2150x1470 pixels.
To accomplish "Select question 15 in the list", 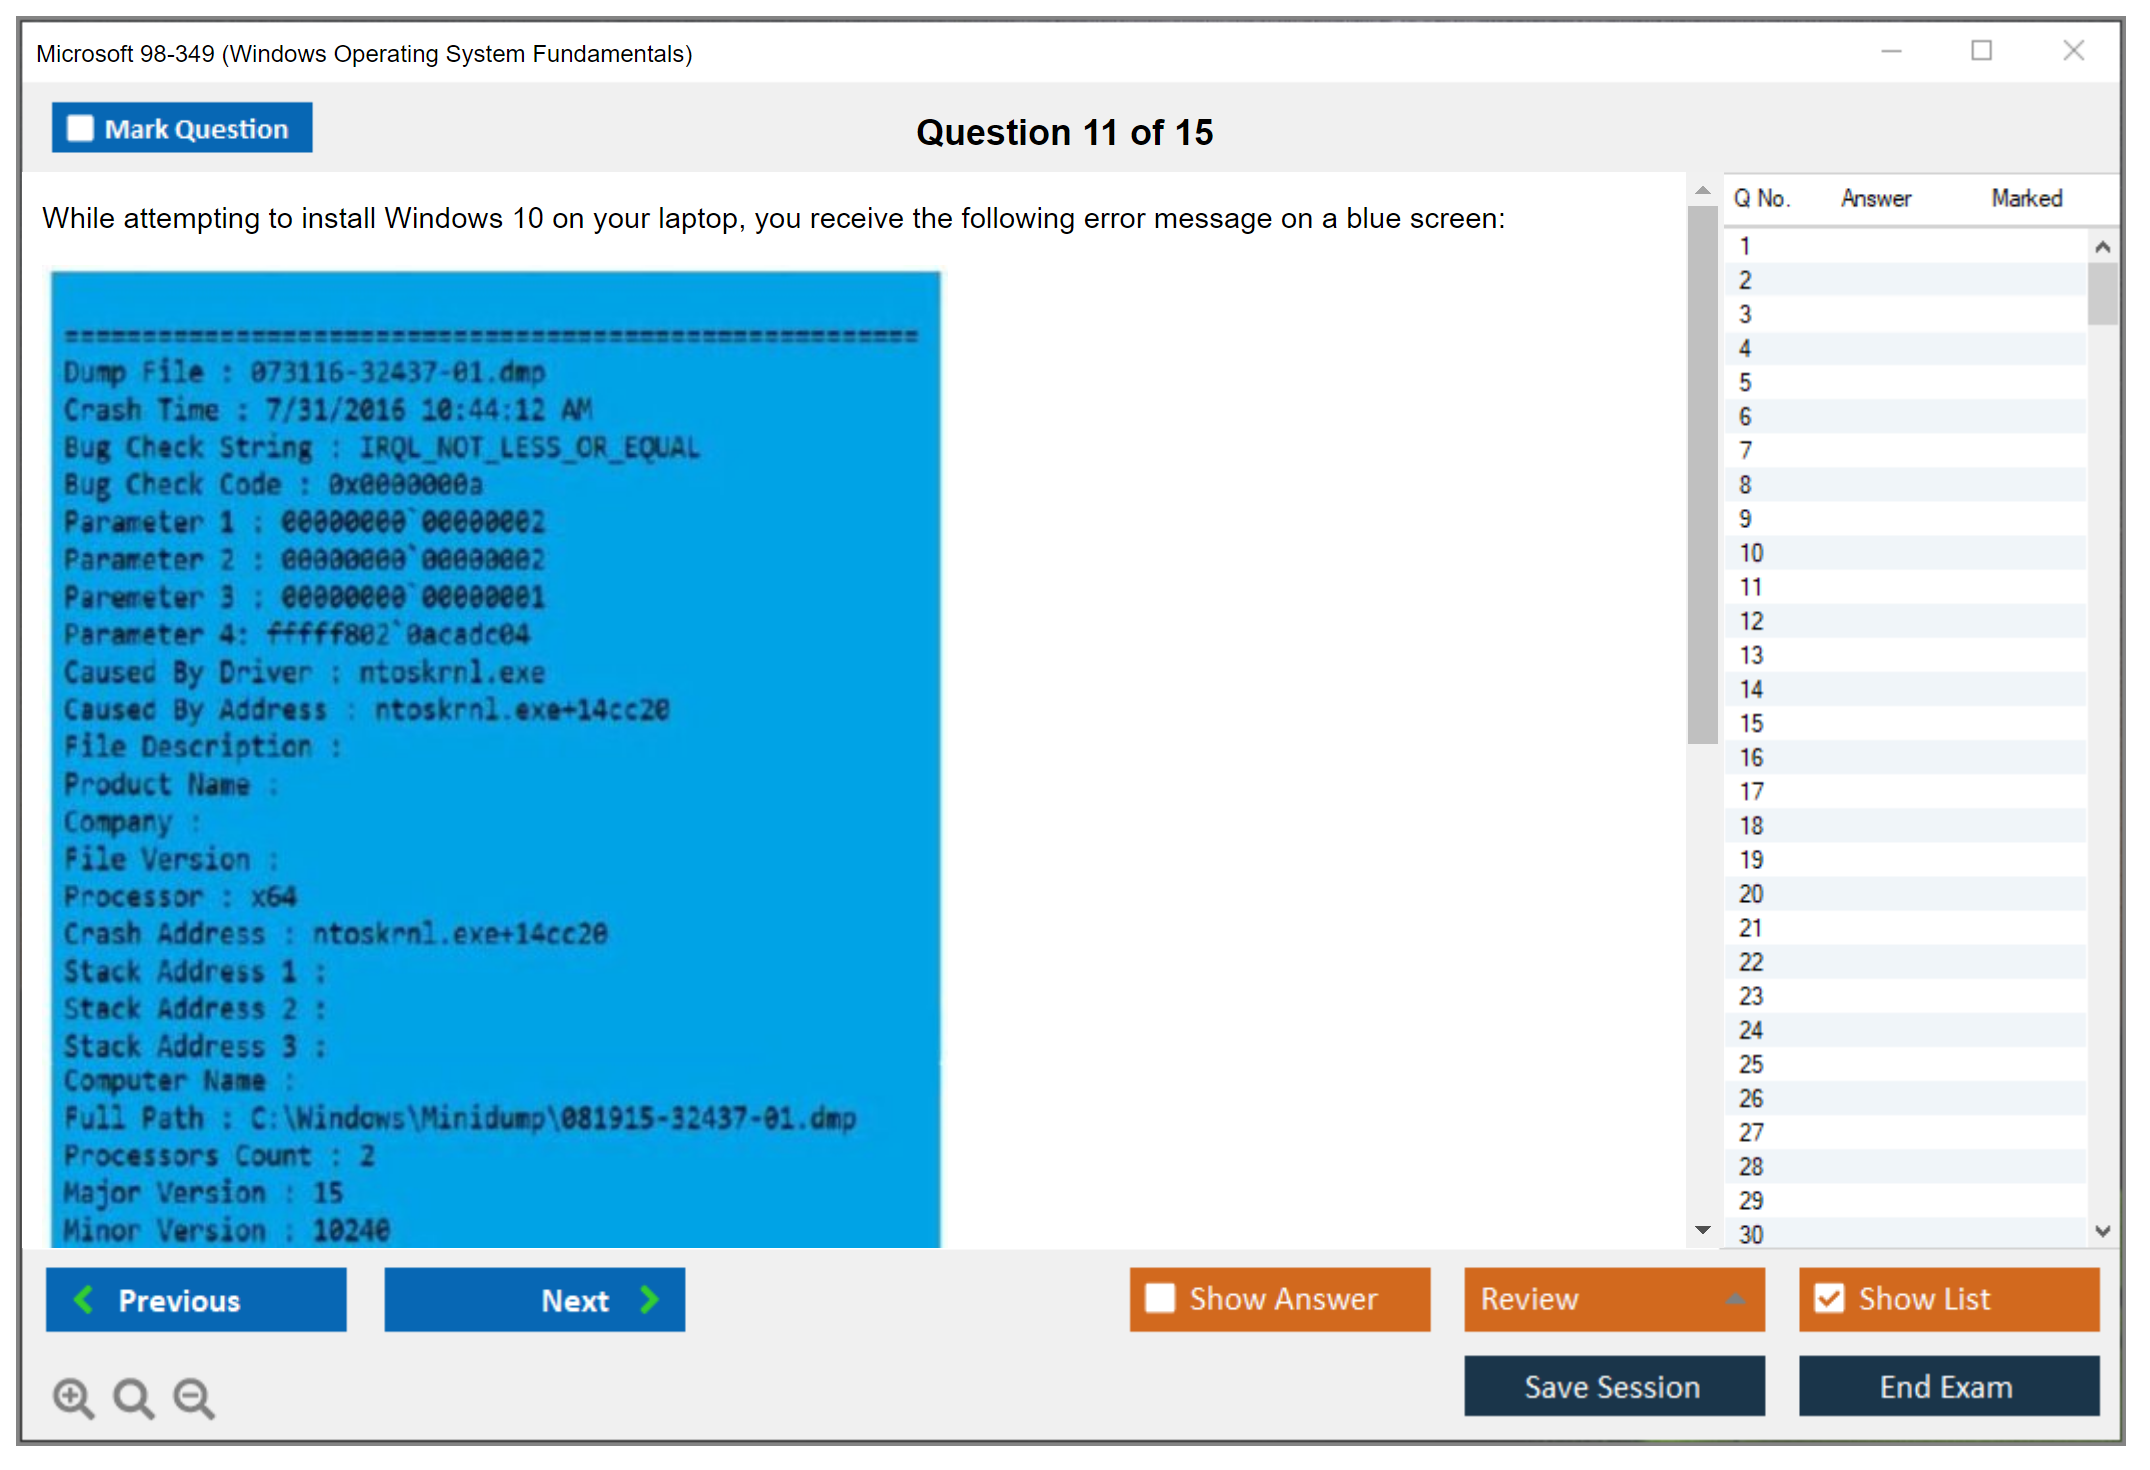I will tap(1750, 723).
